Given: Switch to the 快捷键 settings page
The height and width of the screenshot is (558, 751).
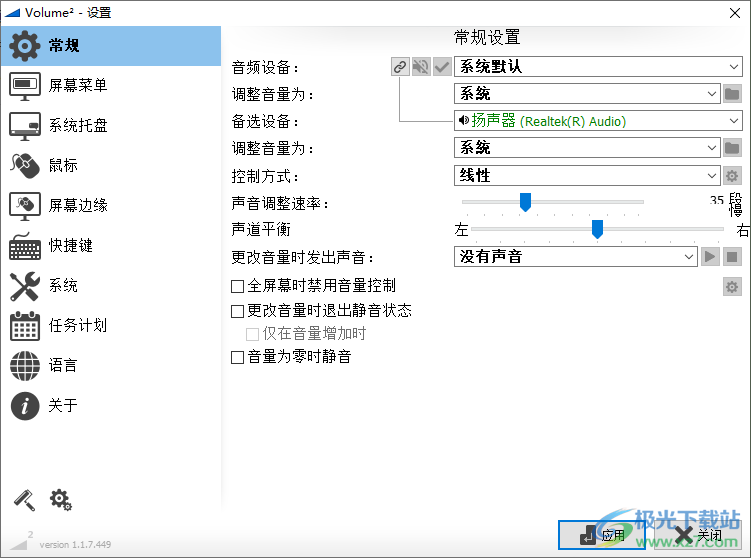Looking at the screenshot, I should tap(70, 245).
